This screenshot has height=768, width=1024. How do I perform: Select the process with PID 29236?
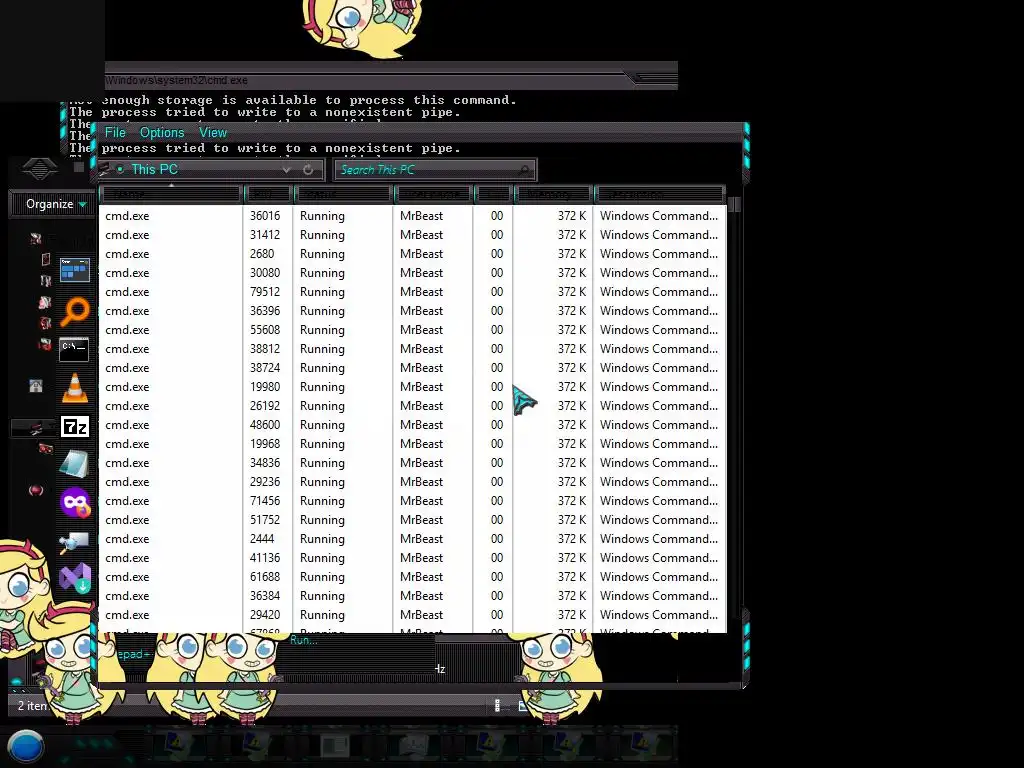click(x=413, y=481)
